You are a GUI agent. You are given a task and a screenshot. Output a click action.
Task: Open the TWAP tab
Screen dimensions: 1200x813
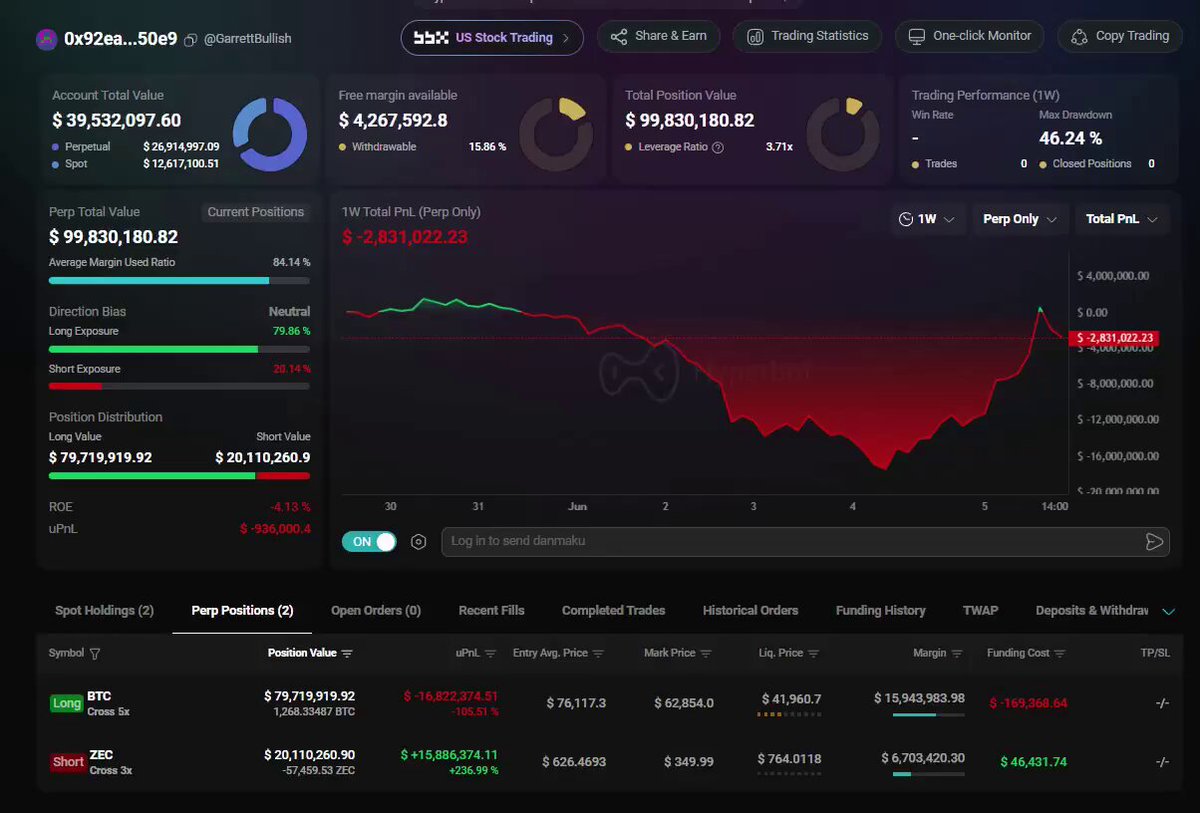coord(980,610)
